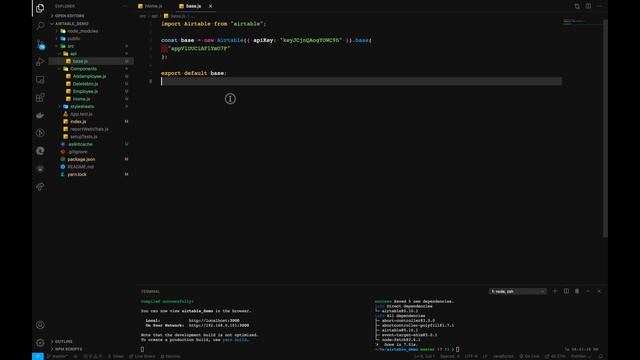Collapse the src folder
This screenshot has width=640, height=360.
[71, 46]
